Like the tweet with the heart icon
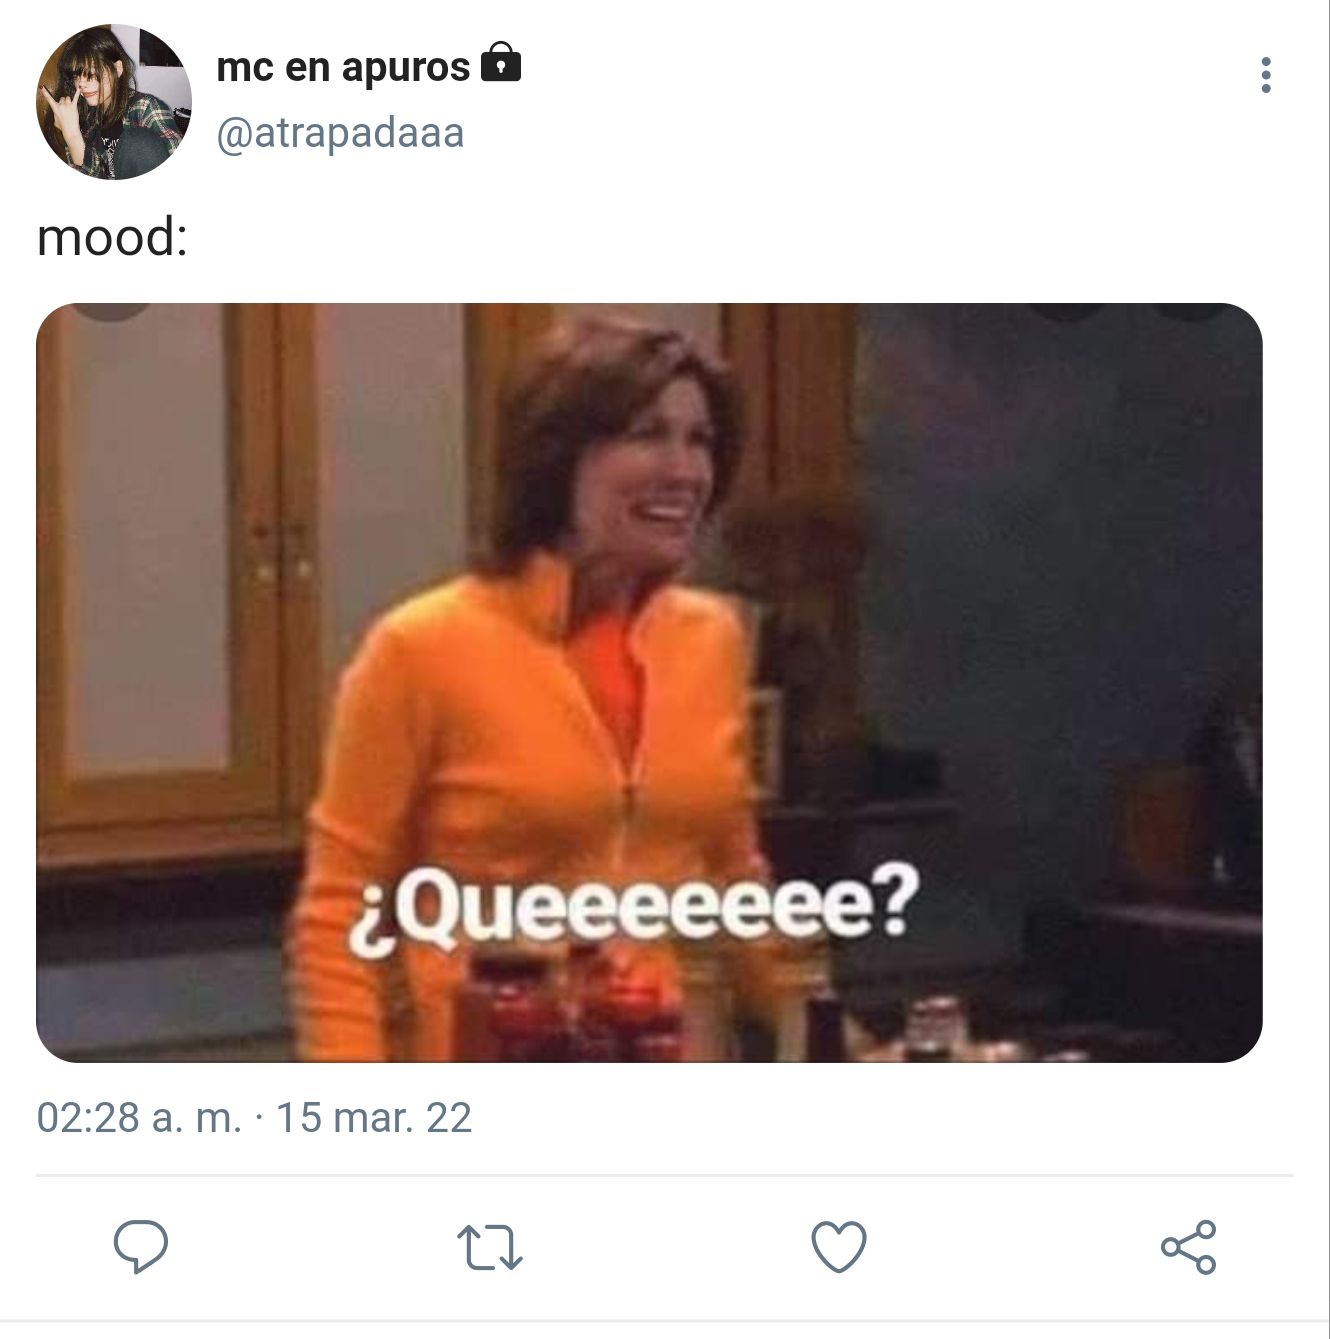The height and width of the screenshot is (1339, 1330). pos(838,1246)
